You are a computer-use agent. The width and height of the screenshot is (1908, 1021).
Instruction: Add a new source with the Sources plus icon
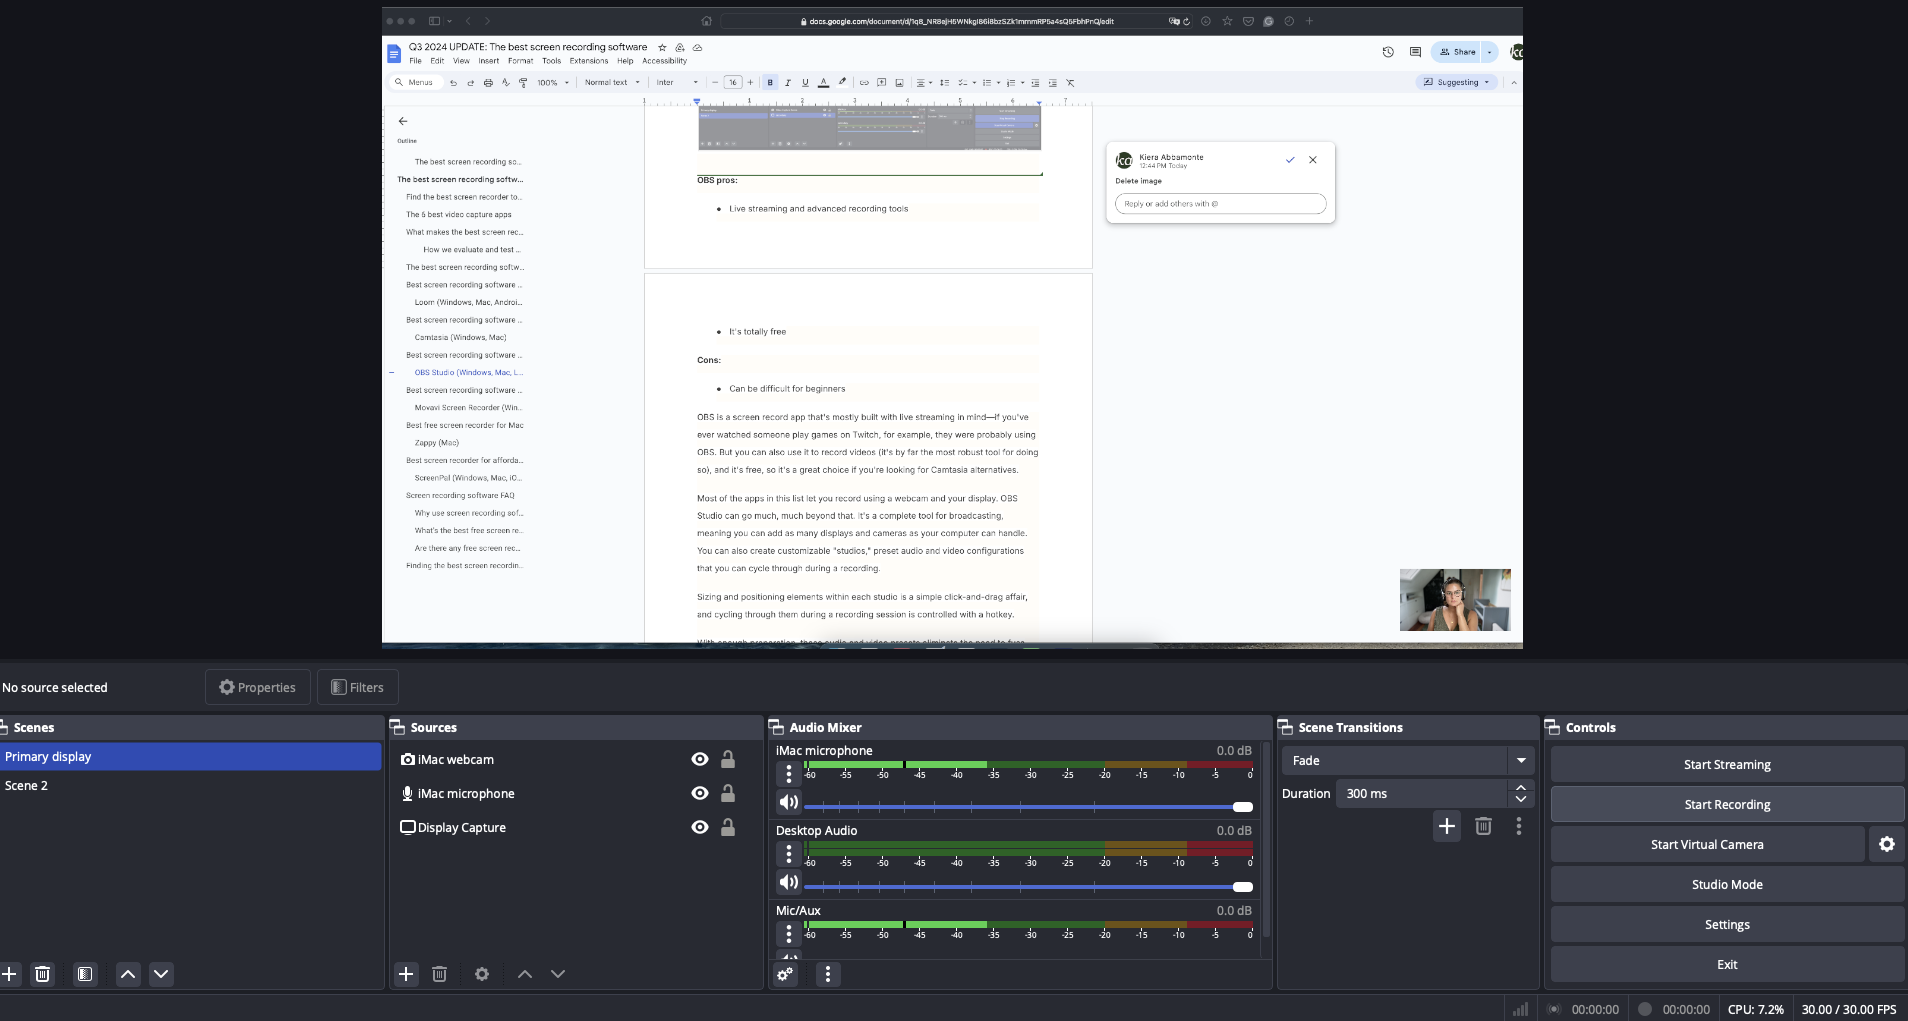pos(406,974)
